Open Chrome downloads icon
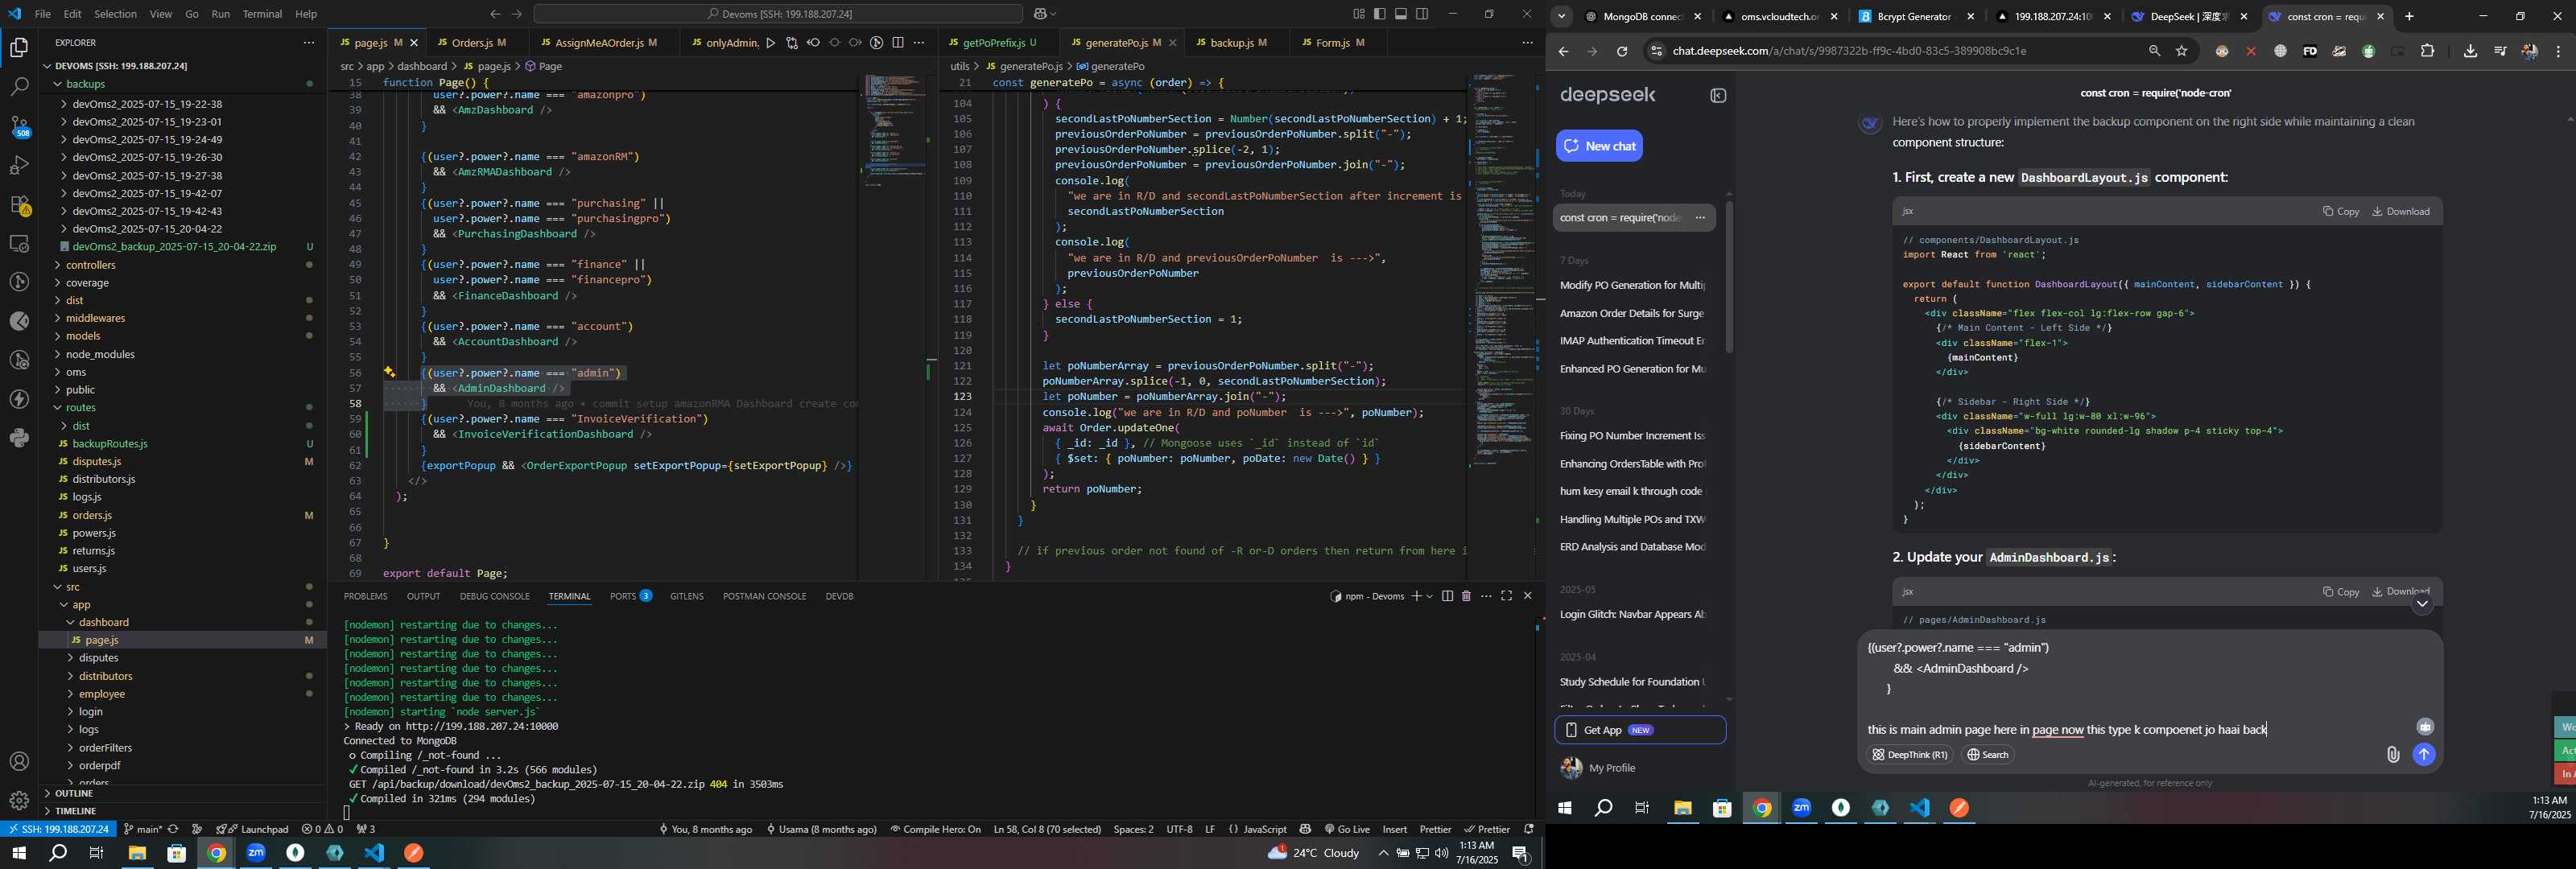 click(2470, 51)
